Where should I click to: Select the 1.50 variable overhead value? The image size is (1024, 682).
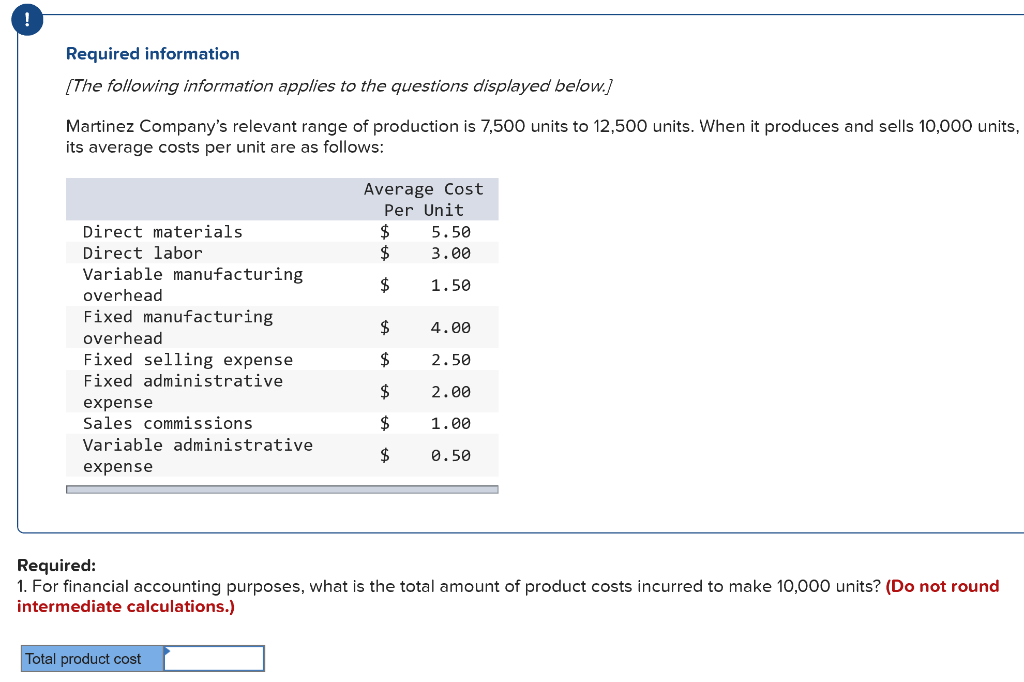pyautogui.click(x=451, y=285)
